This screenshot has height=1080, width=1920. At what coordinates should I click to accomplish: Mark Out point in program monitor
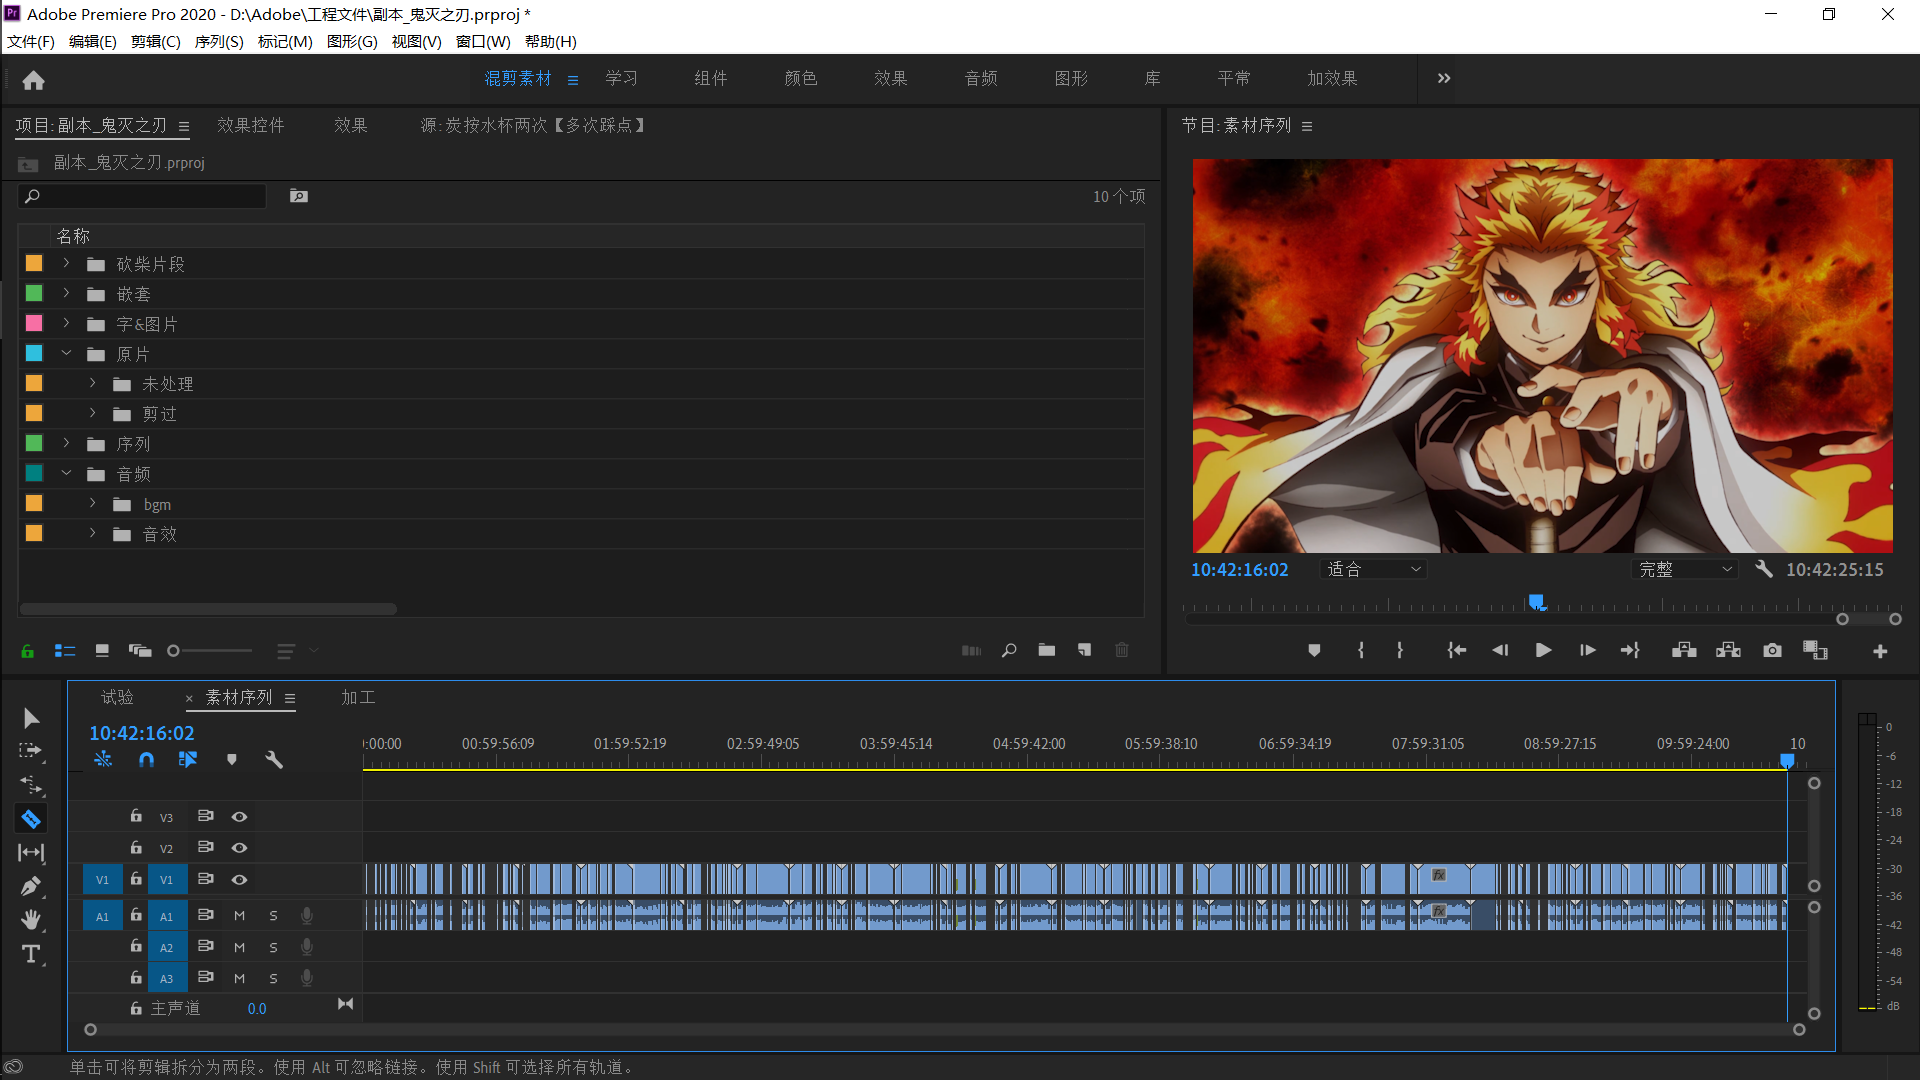pos(1399,651)
